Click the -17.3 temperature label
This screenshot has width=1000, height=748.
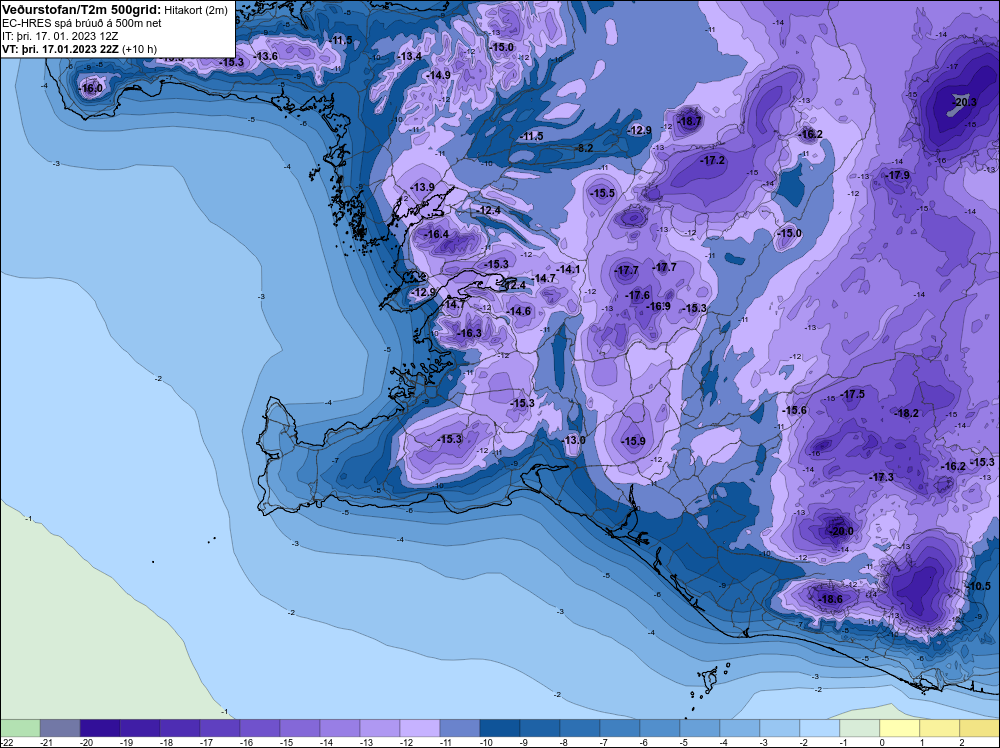pyautogui.click(x=881, y=477)
